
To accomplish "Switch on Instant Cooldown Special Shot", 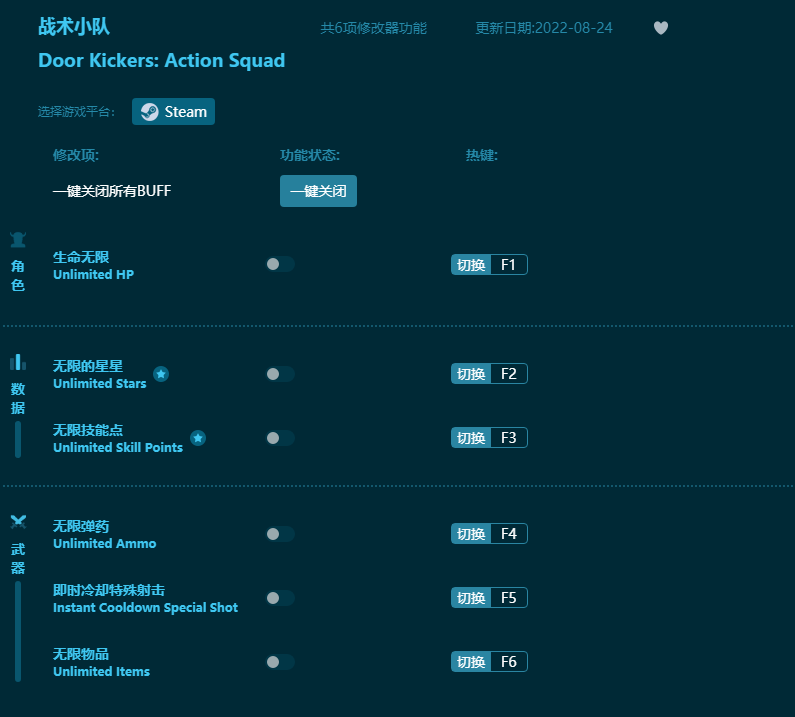I will tap(280, 598).
